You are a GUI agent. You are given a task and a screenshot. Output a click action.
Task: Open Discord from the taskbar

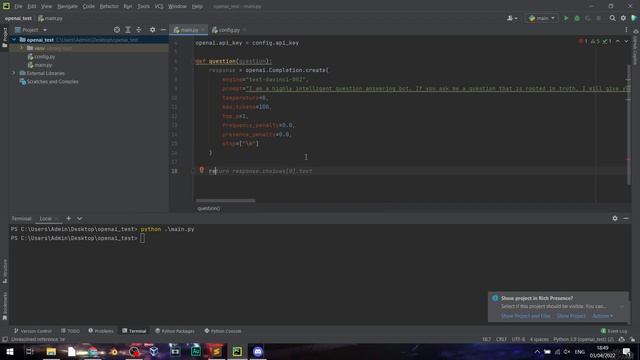pos(258,351)
